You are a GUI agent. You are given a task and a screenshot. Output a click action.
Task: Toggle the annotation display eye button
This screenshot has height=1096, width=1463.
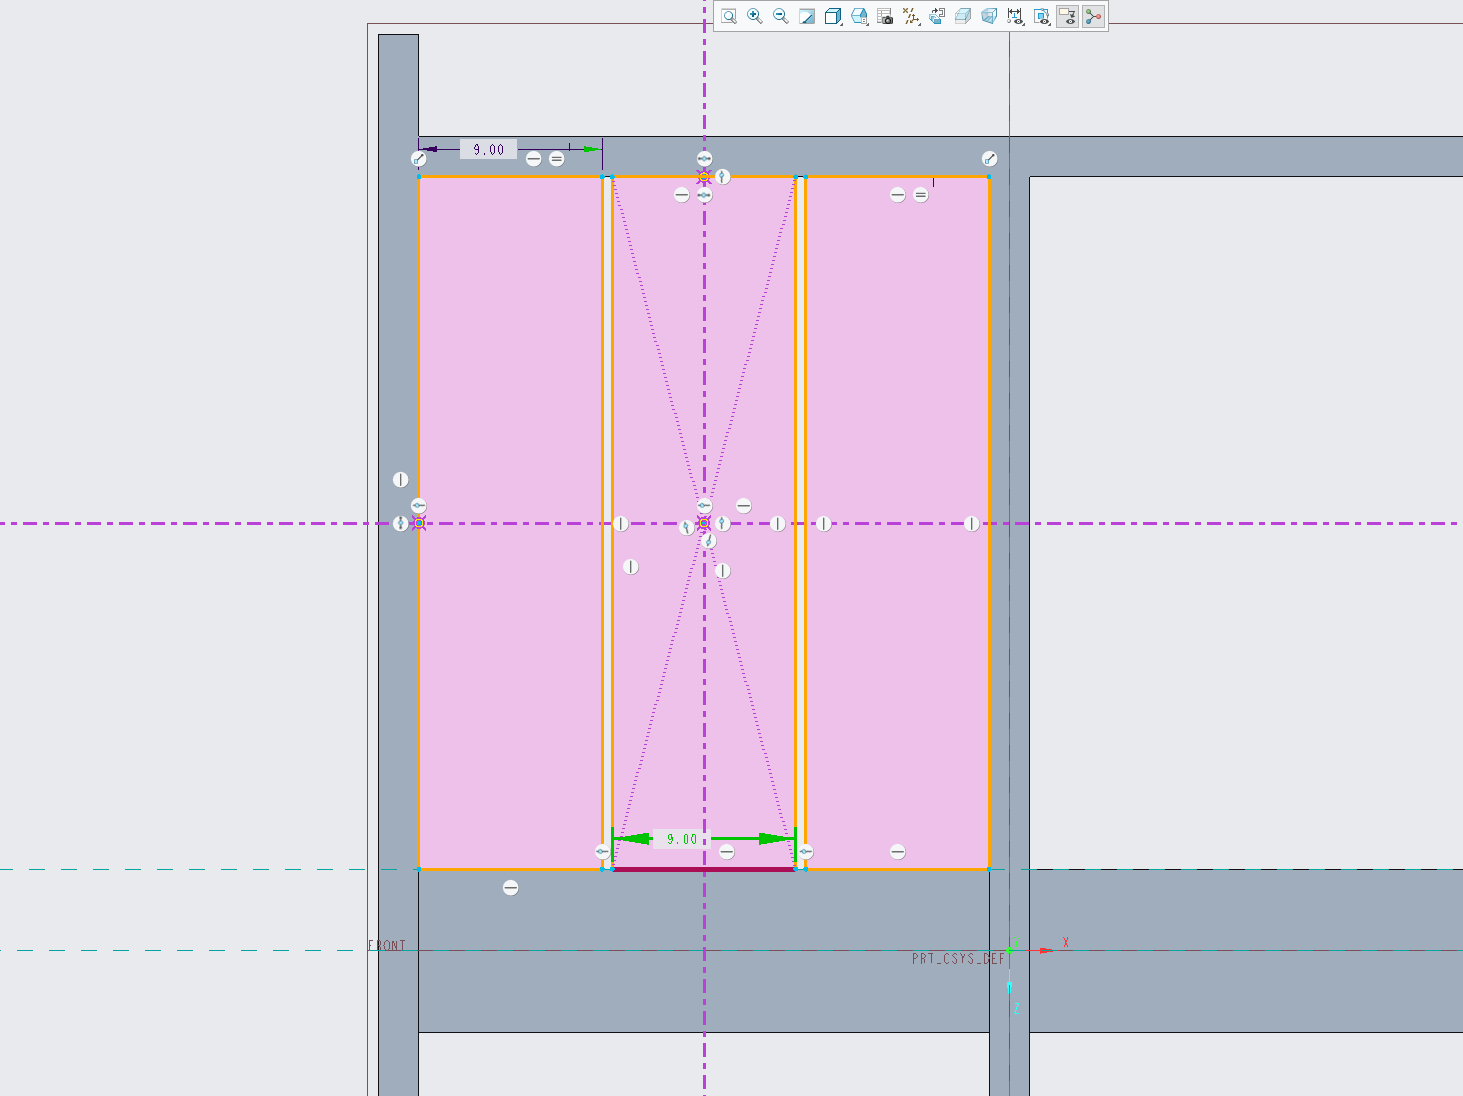point(1068,16)
